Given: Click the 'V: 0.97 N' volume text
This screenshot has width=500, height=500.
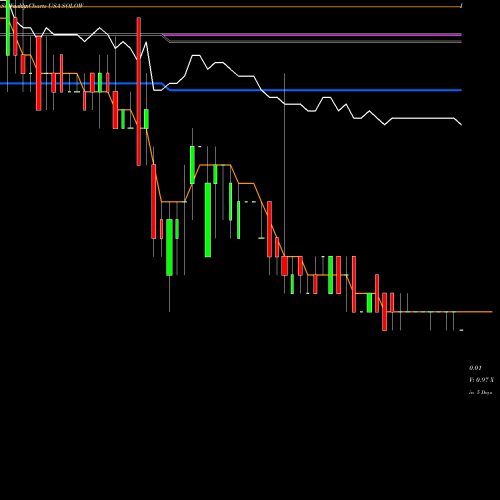Looking at the screenshot, I should [x=481, y=380].
